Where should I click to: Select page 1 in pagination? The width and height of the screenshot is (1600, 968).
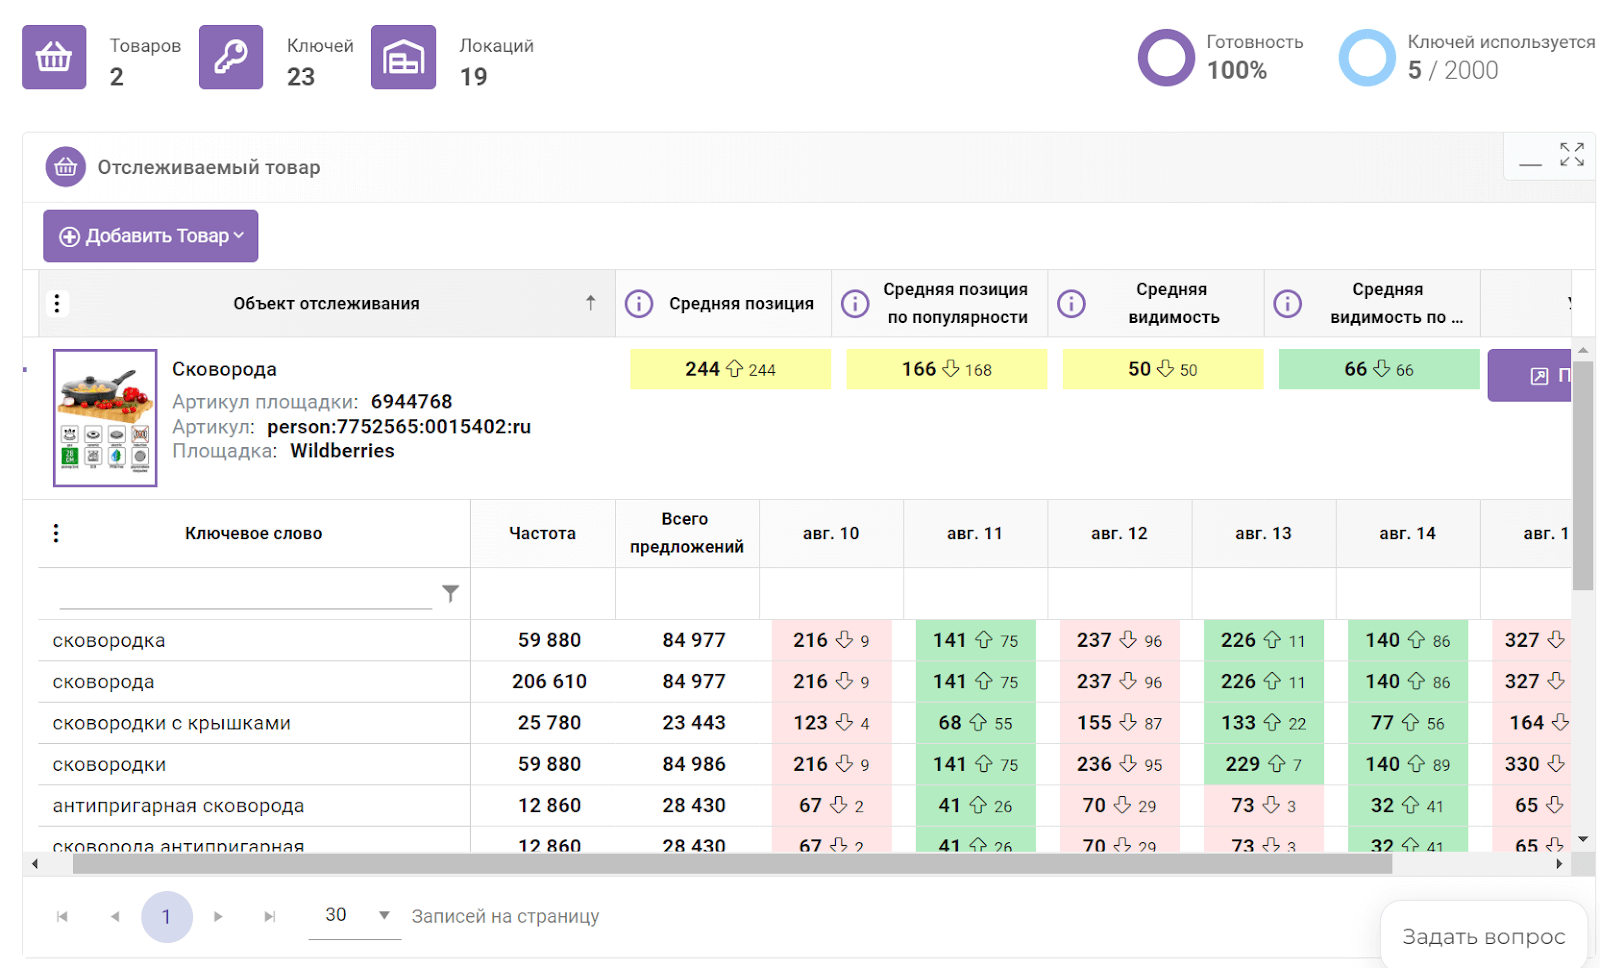pos(166,917)
